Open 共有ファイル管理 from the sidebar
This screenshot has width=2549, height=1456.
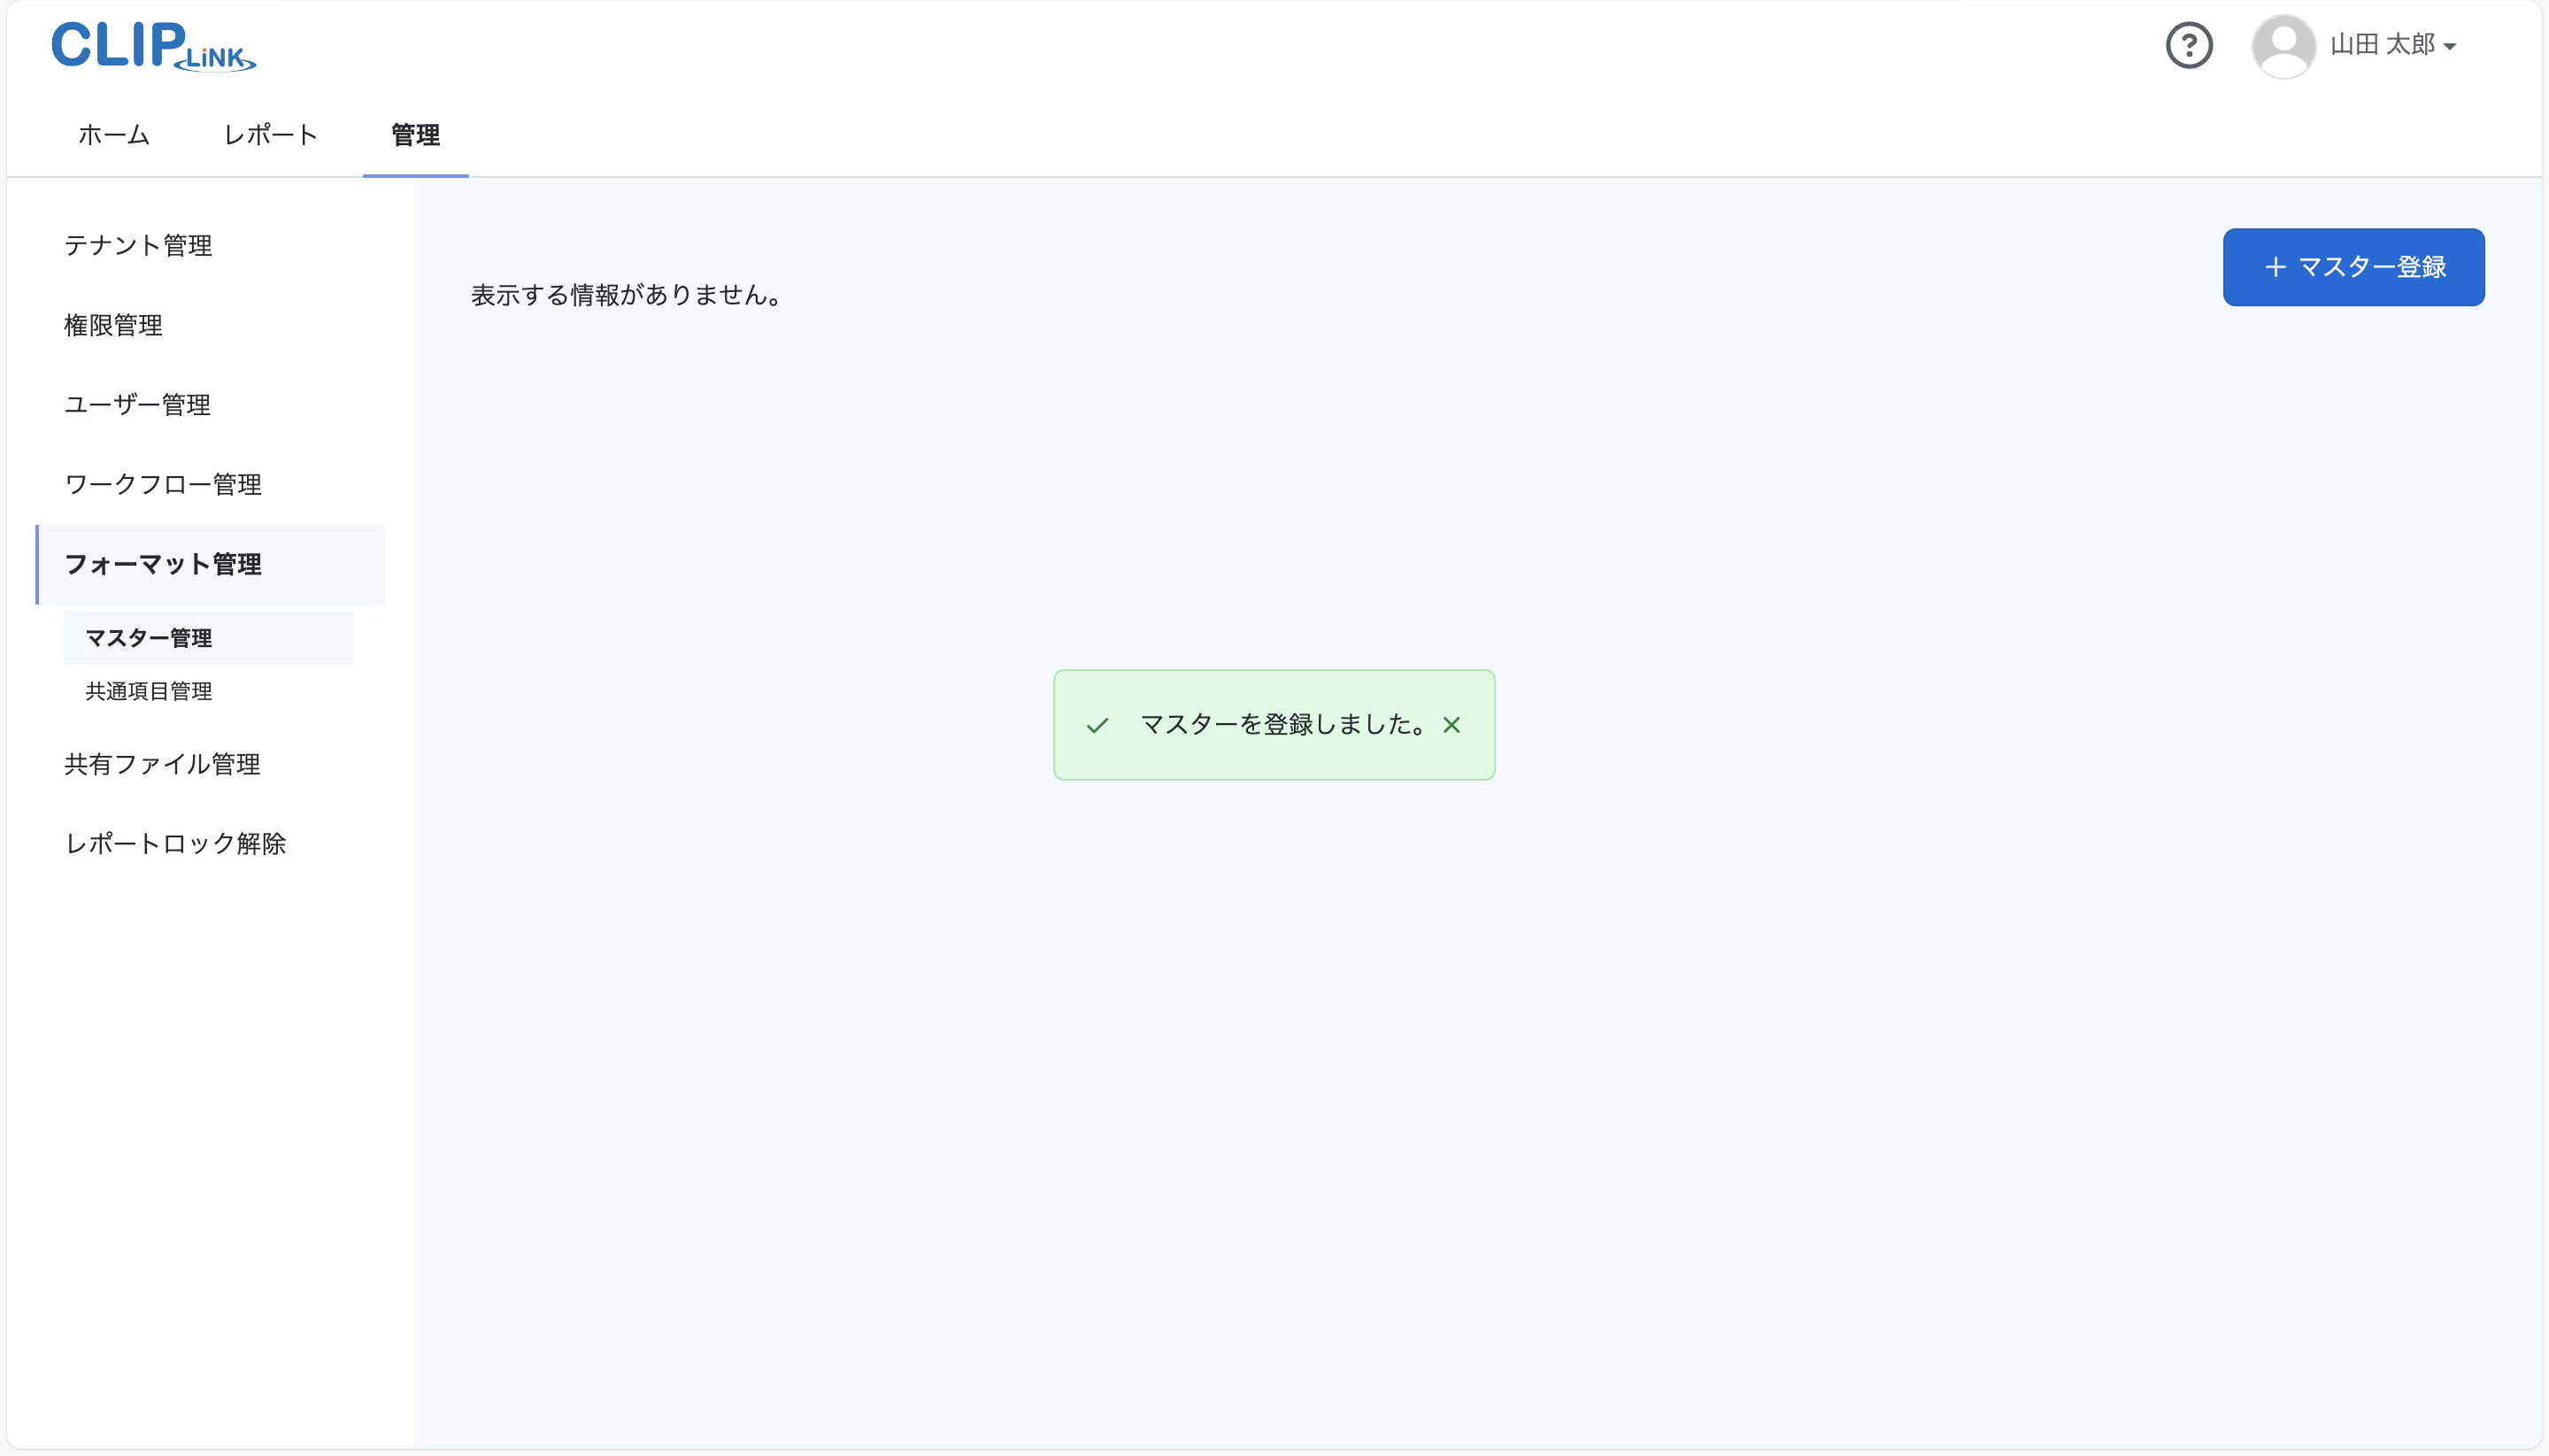click(161, 764)
